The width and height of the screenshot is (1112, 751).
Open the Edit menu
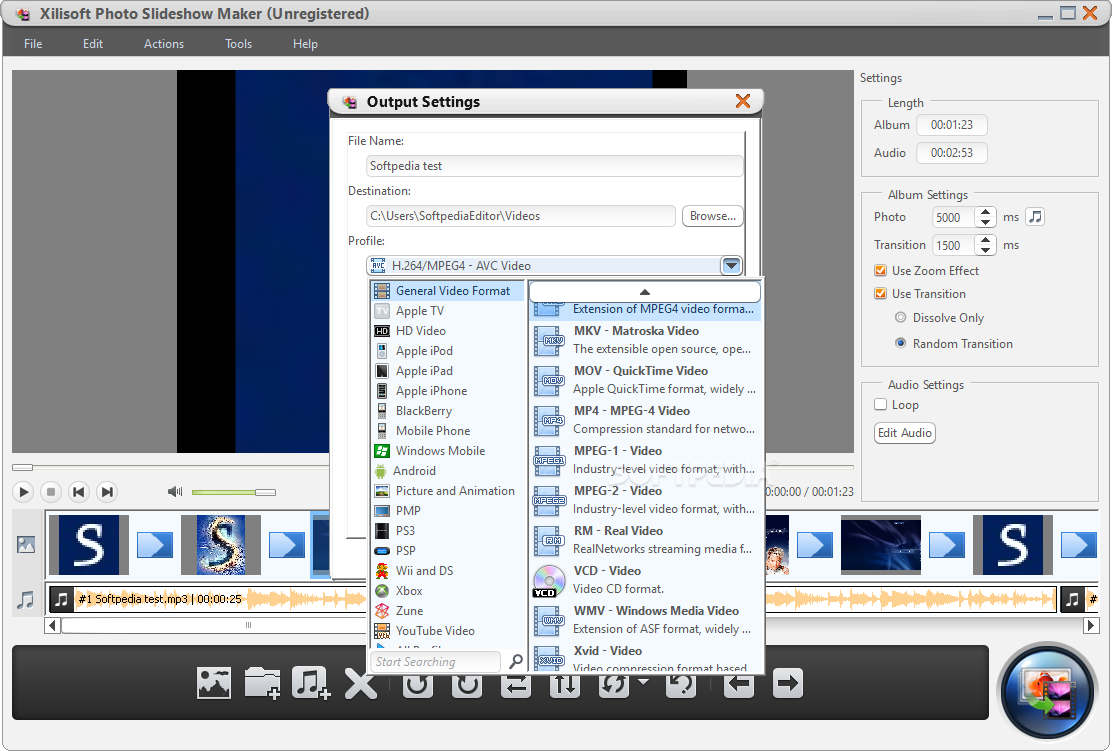pos(93,44)
